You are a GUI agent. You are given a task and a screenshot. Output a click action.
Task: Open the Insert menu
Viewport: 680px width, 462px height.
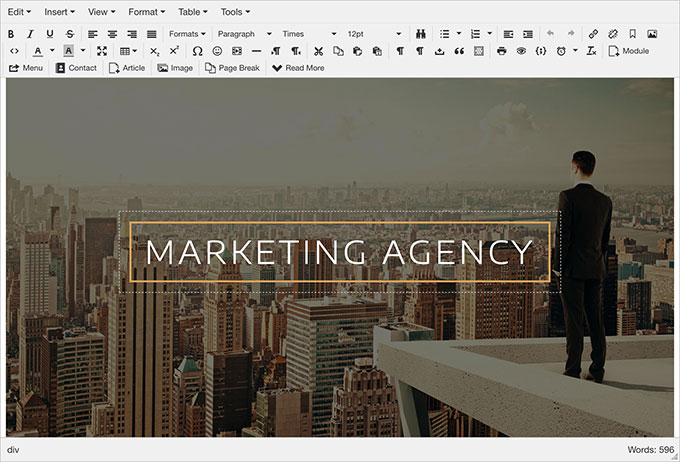tap(59, 12)
